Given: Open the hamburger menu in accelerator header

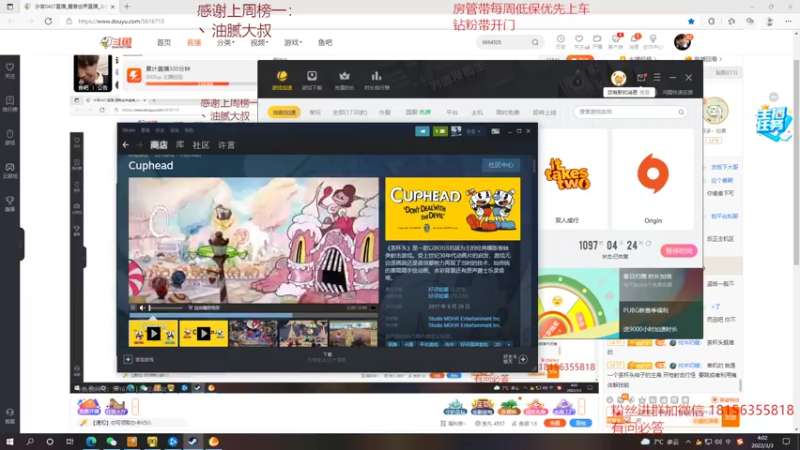Looking at the screenshot, I should (x=657, y=78).
